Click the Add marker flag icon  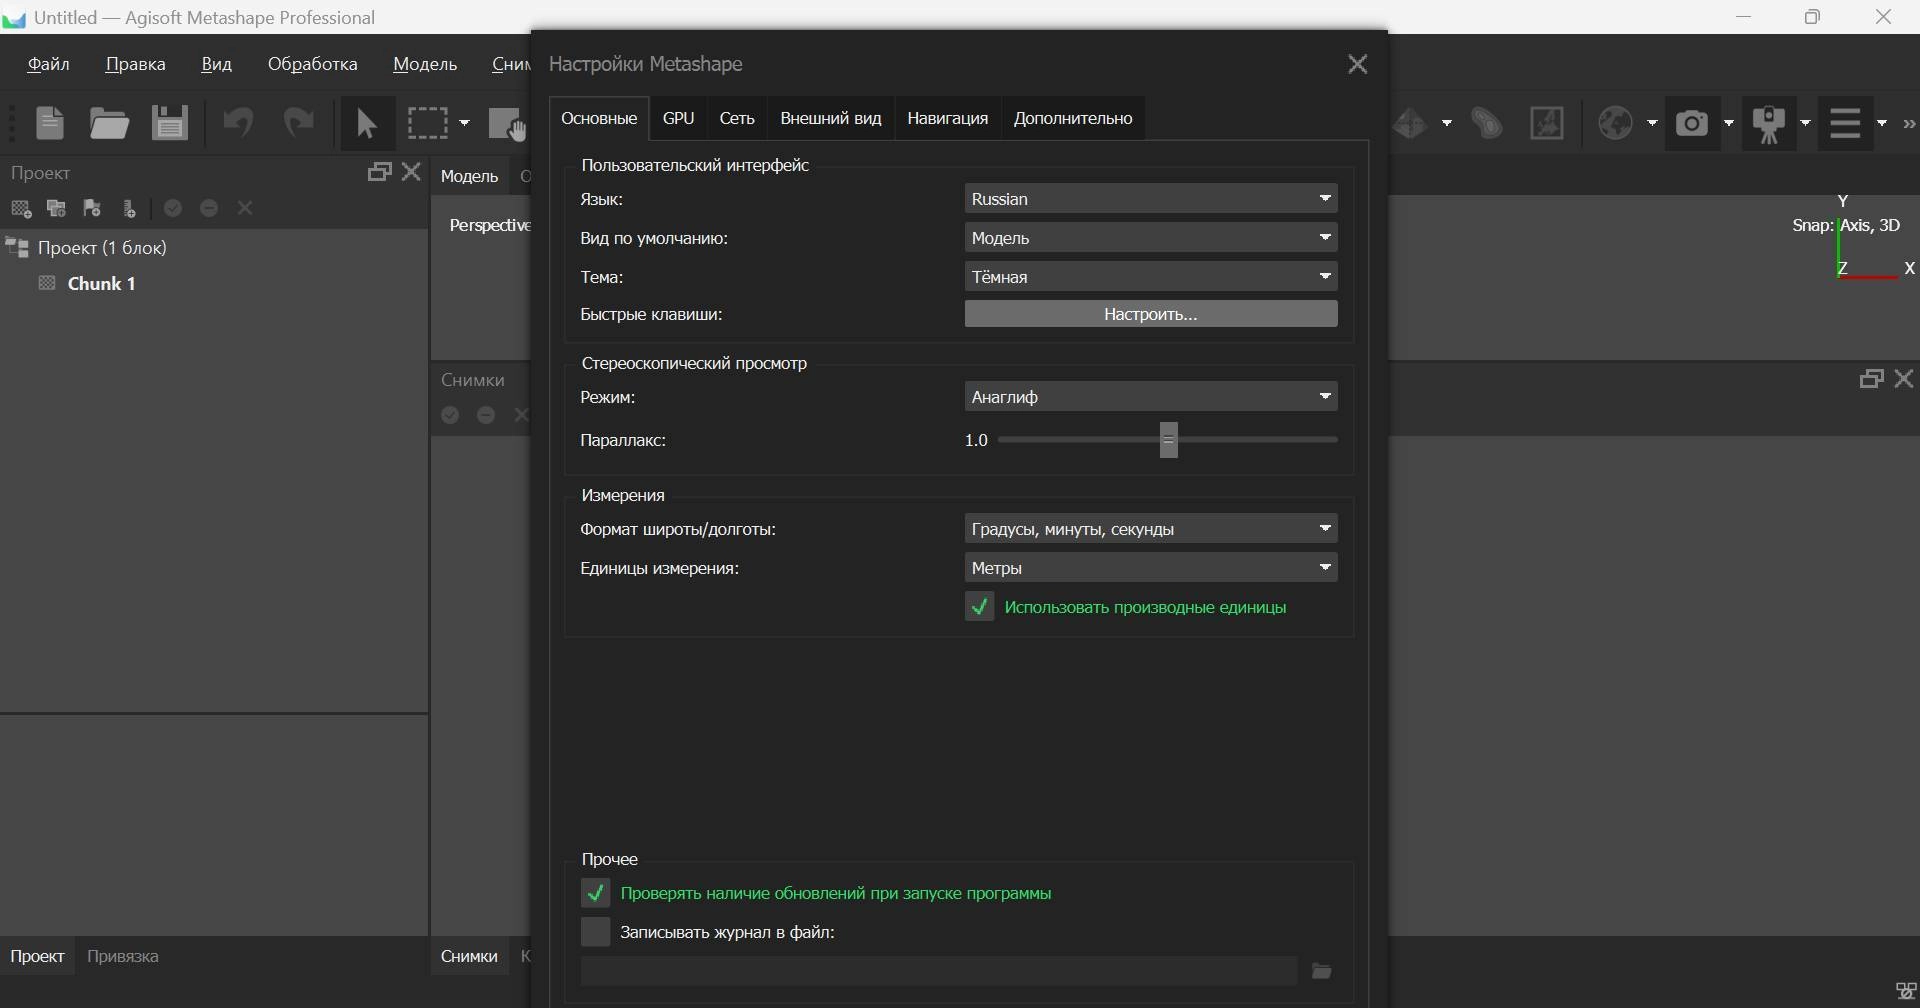(x=93, y=208)
